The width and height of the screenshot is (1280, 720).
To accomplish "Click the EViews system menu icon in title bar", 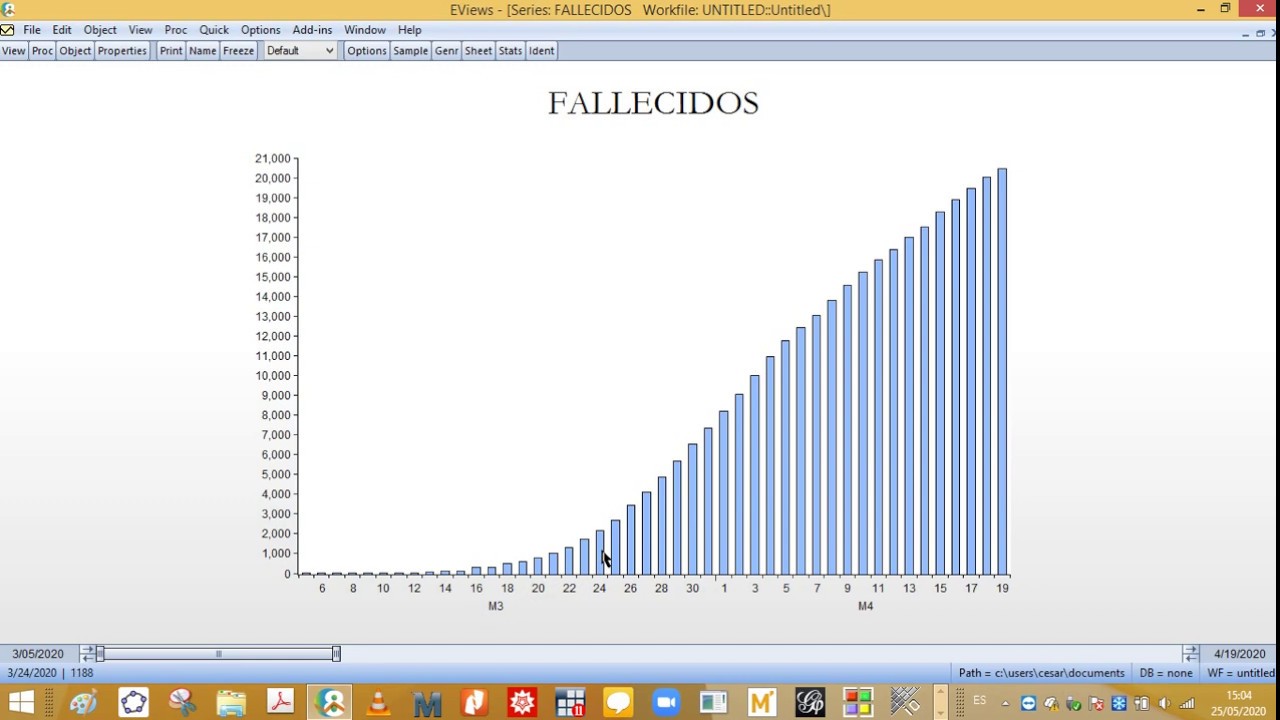I will click(8, 10).
